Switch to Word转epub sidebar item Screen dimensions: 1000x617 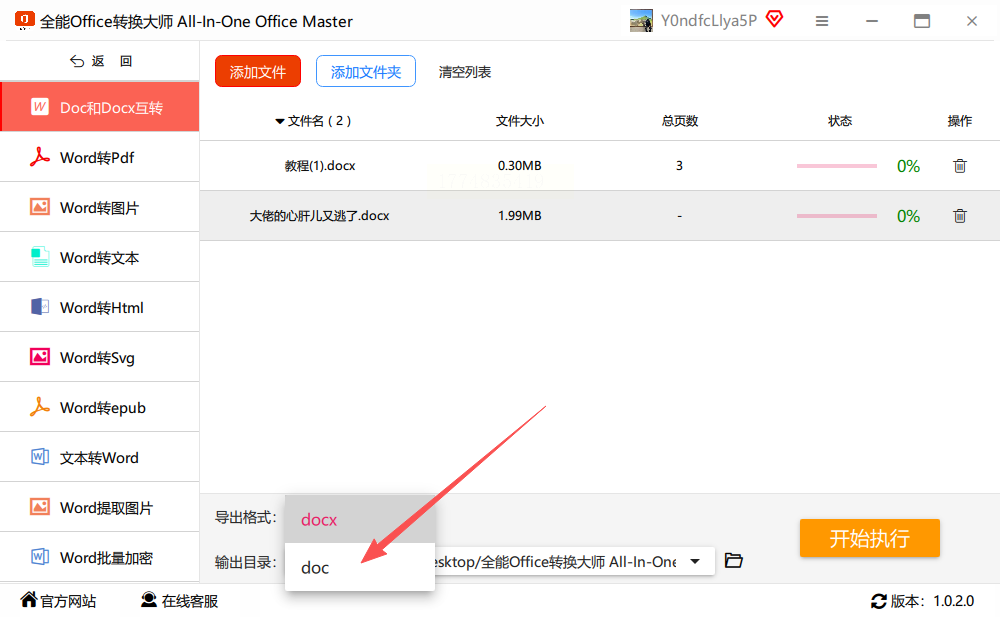coord(100,406)
